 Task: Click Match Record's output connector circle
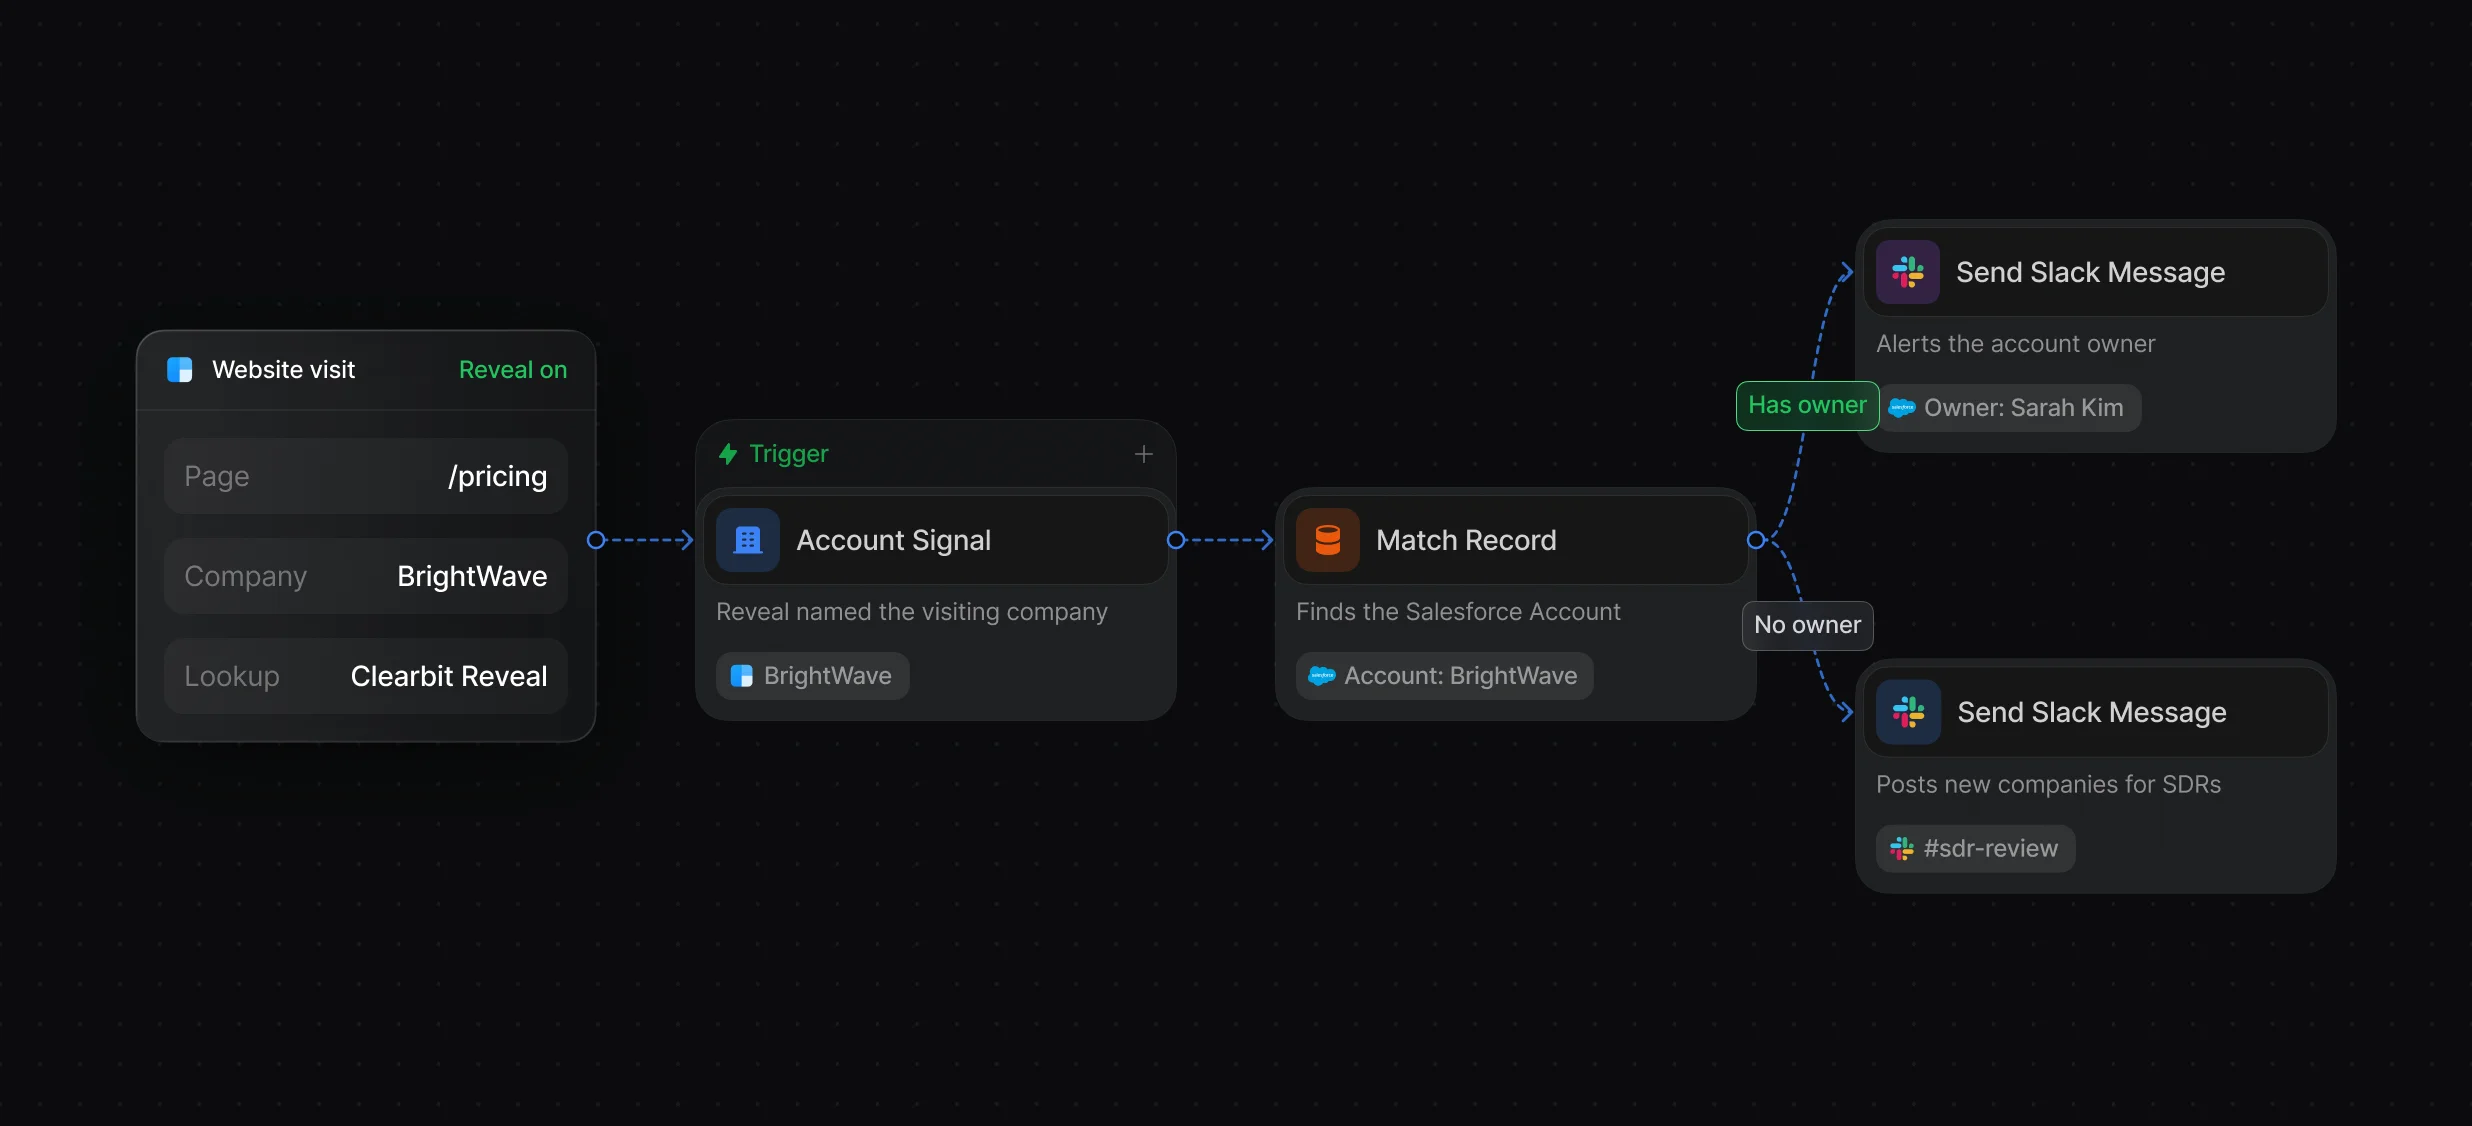[1756, 540]
